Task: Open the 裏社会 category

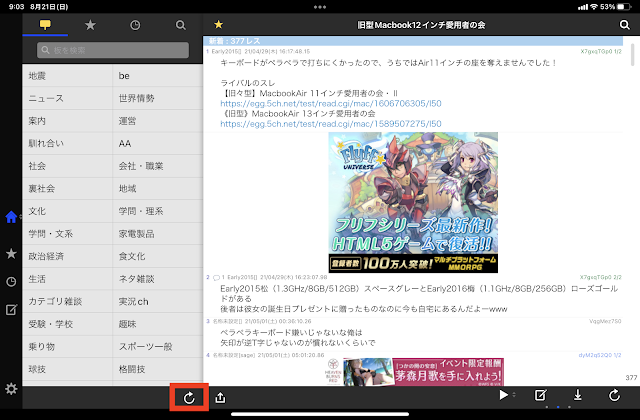Action: click(67, 189)
